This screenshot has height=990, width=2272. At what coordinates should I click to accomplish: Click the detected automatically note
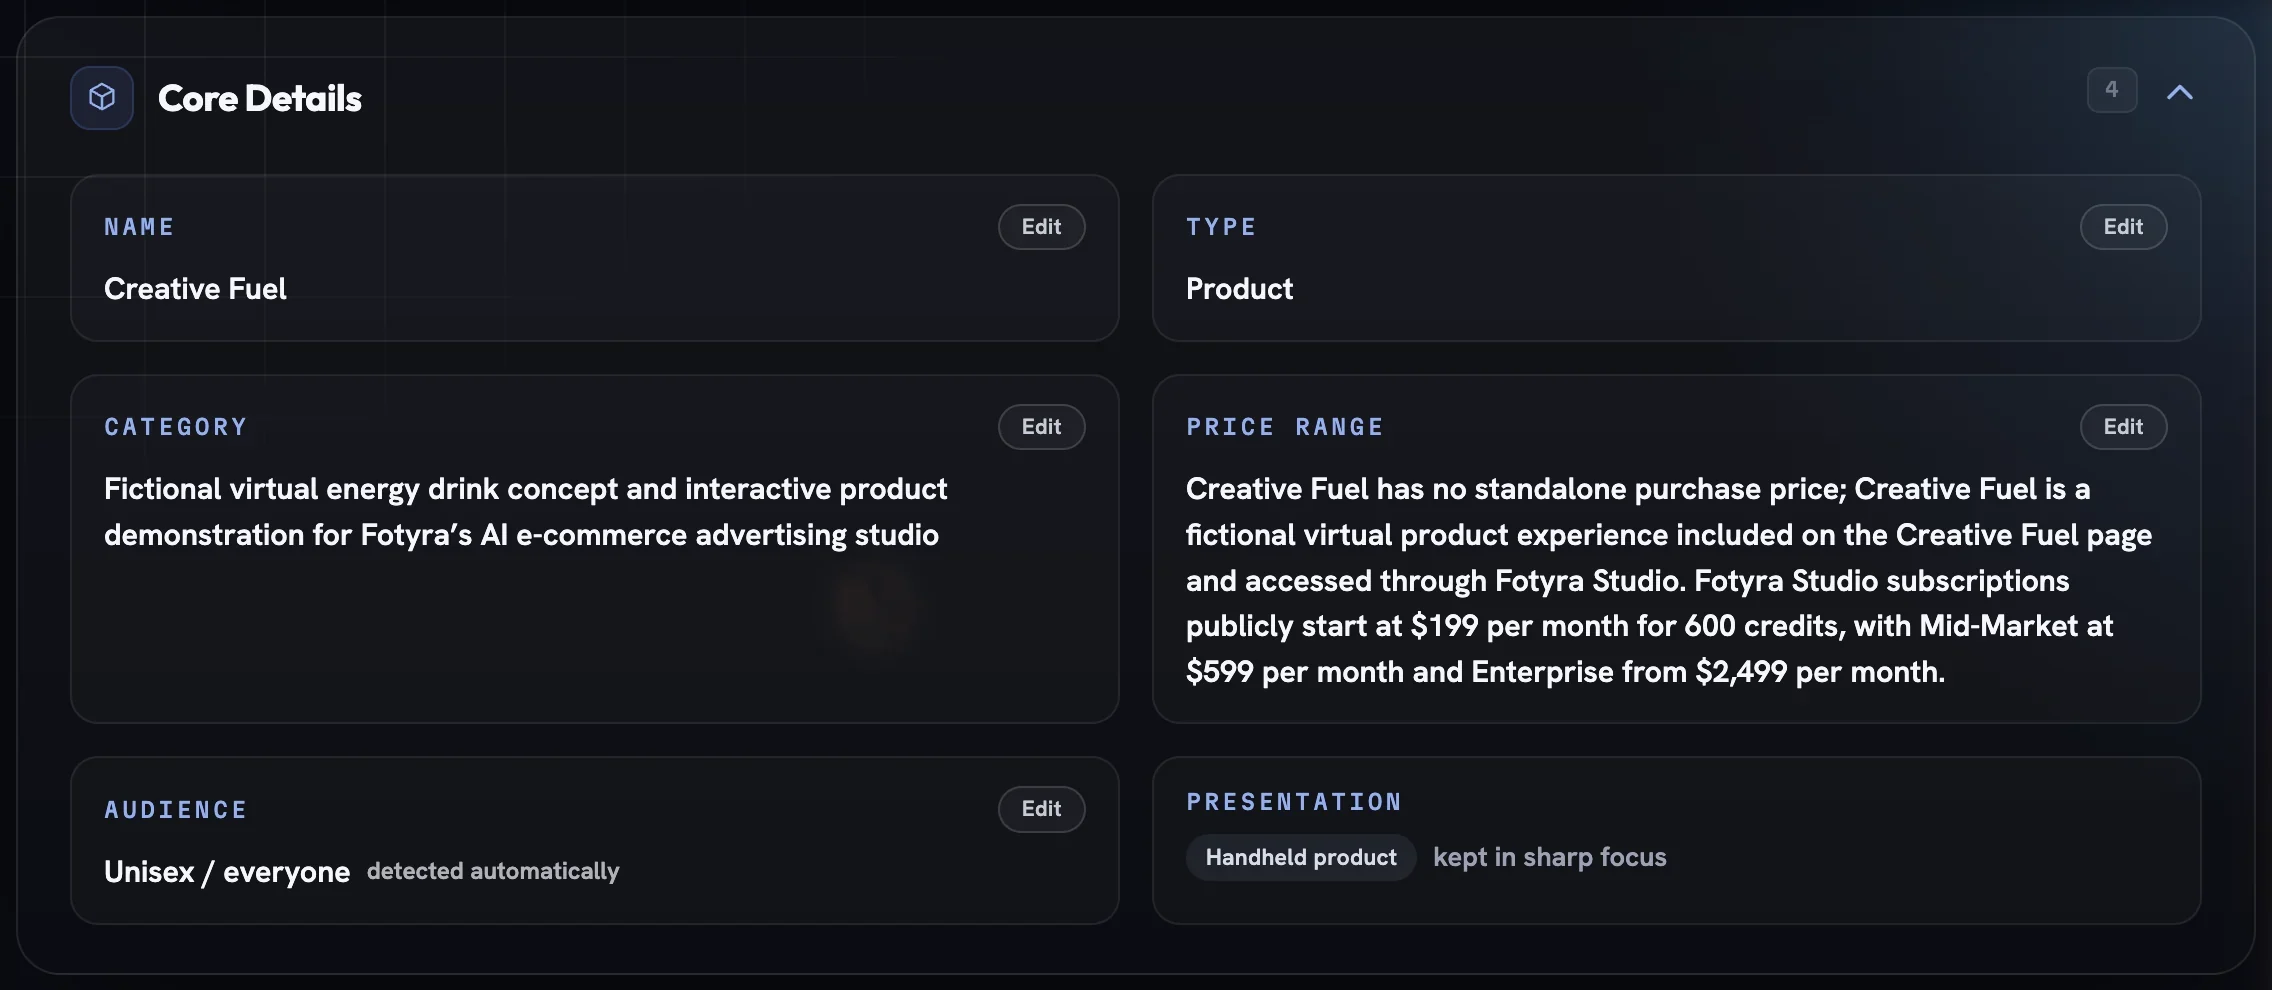point(493,871)
